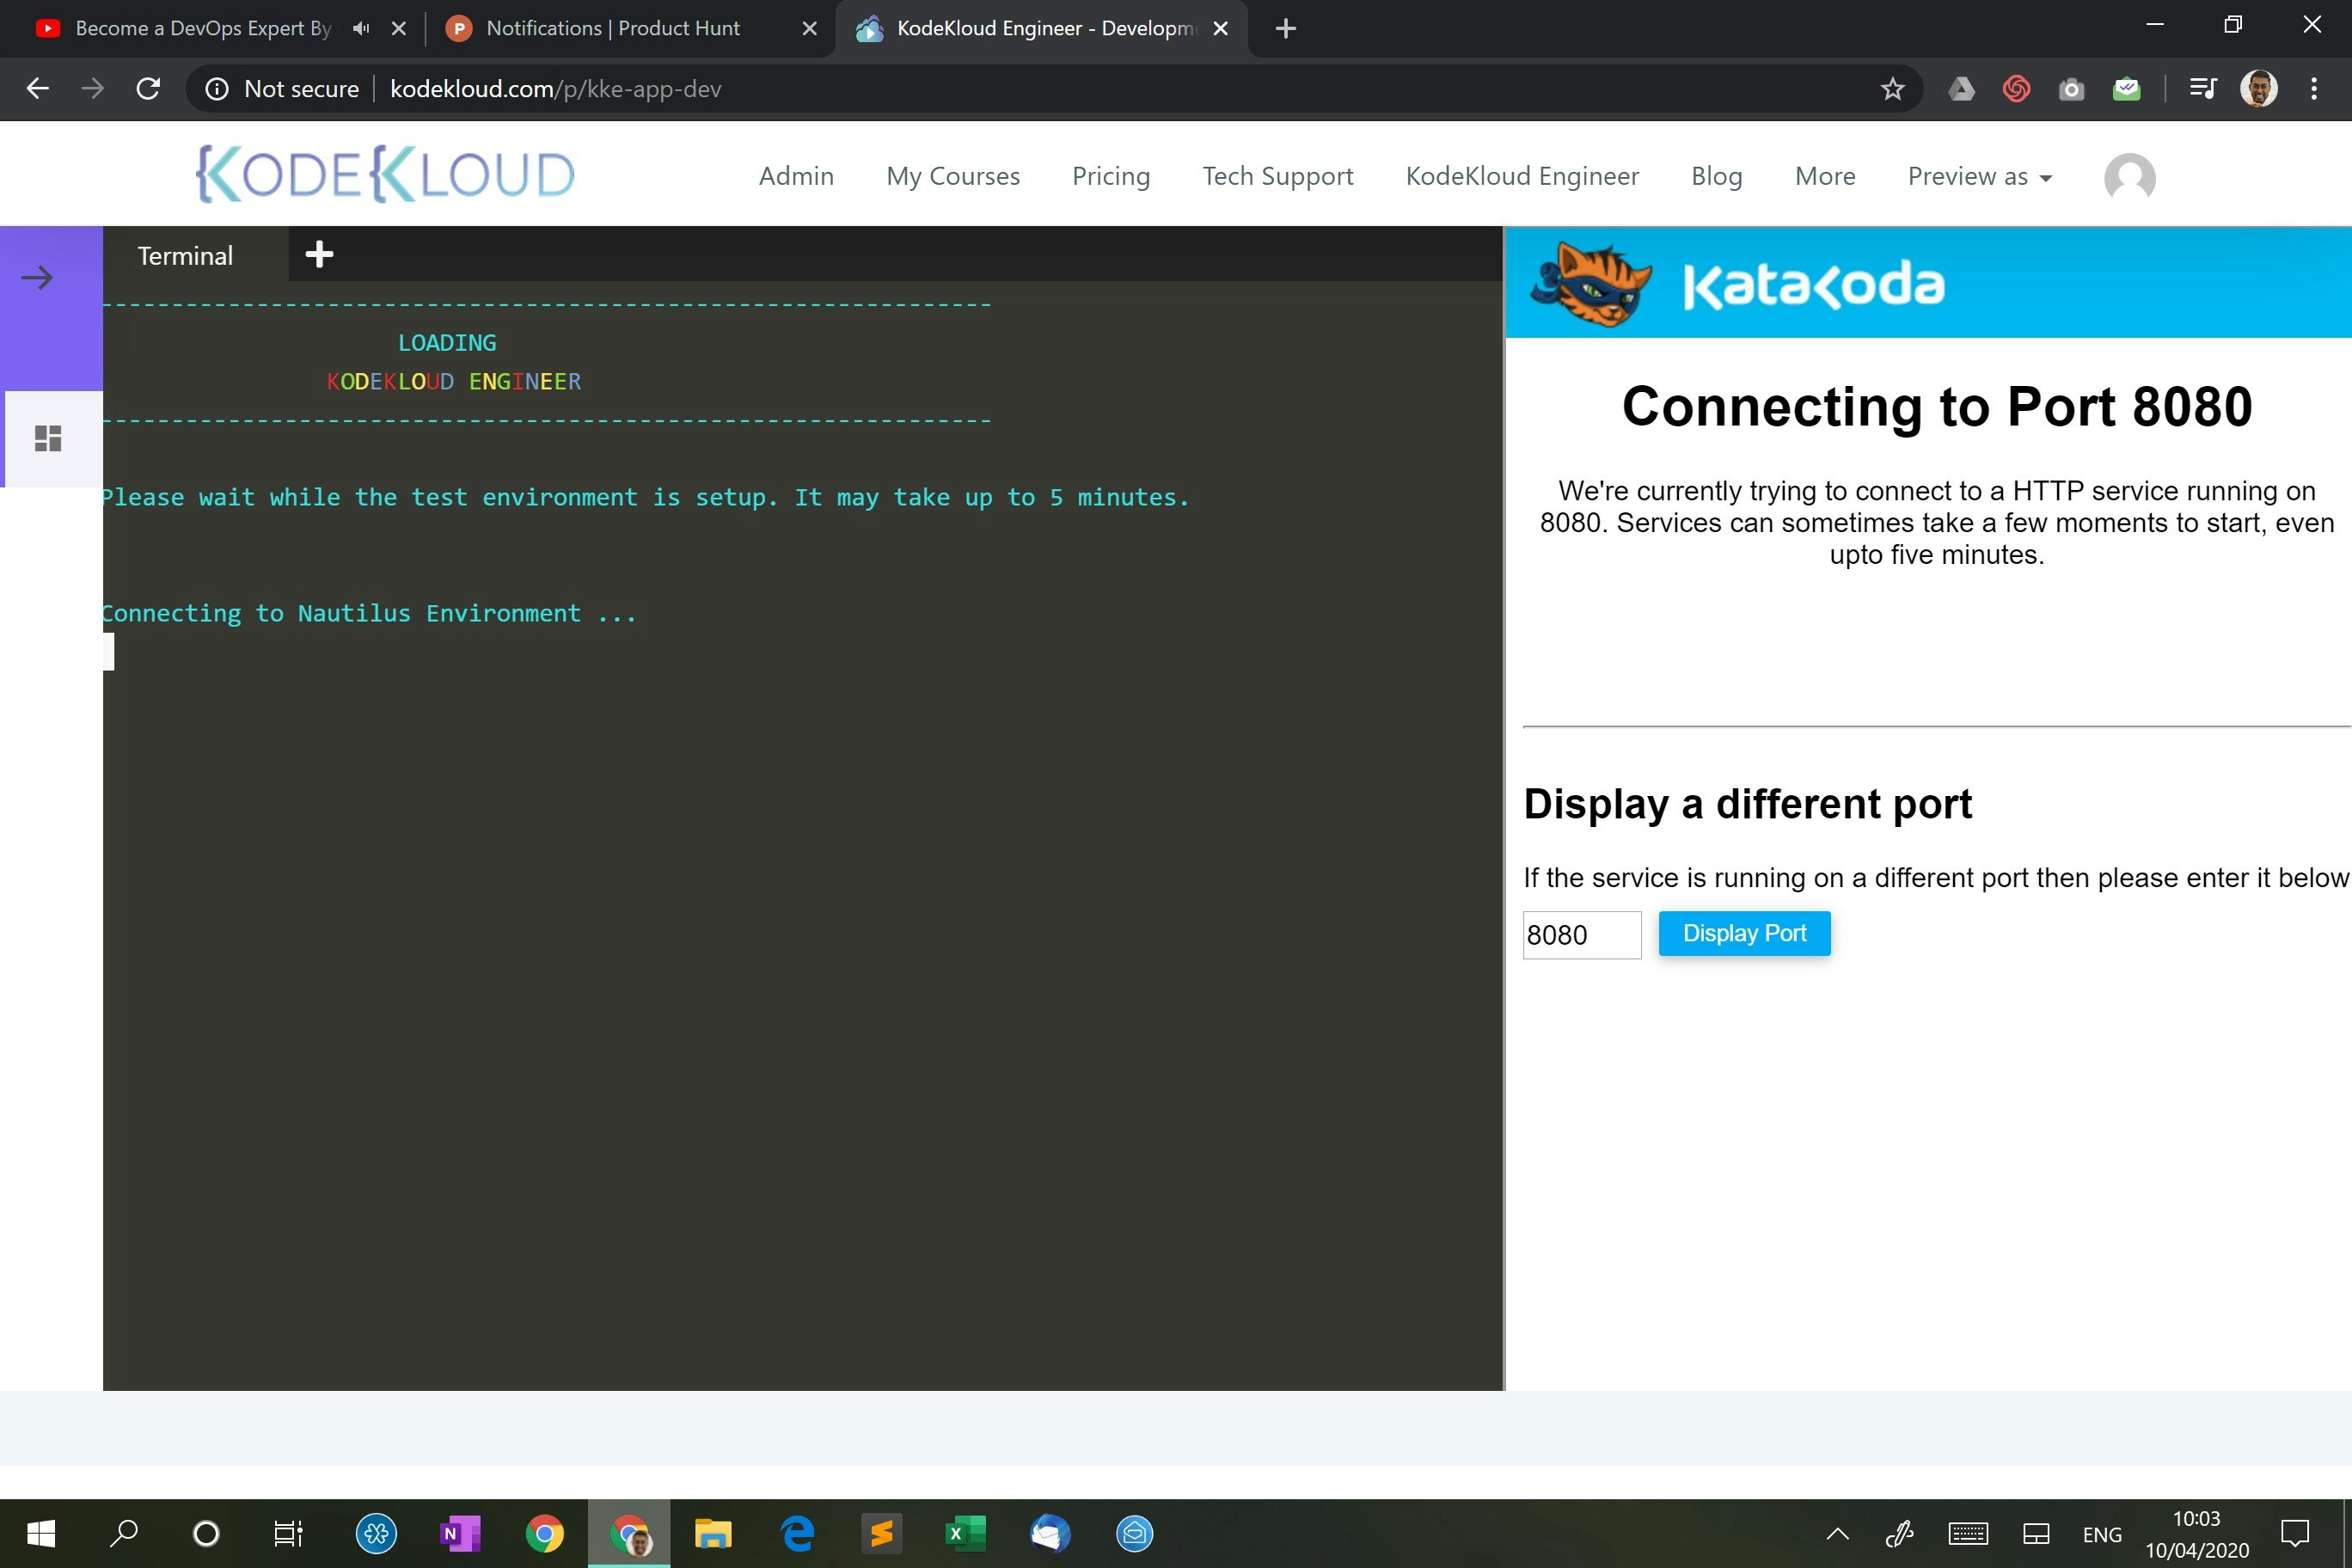2352x1568 pixels.
Task: Open the More navigation menu
Action: click(x=1824, y=176)
